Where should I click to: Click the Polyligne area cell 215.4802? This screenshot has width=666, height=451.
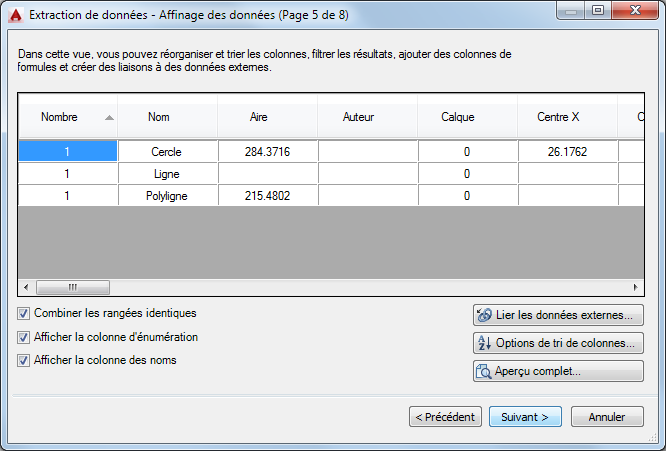268,196
